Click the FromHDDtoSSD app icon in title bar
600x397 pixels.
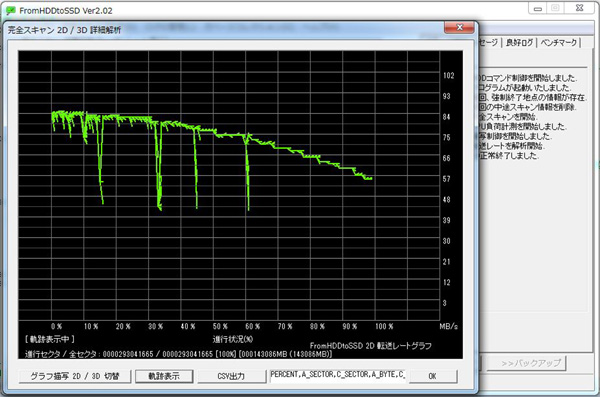click(11, 11)
